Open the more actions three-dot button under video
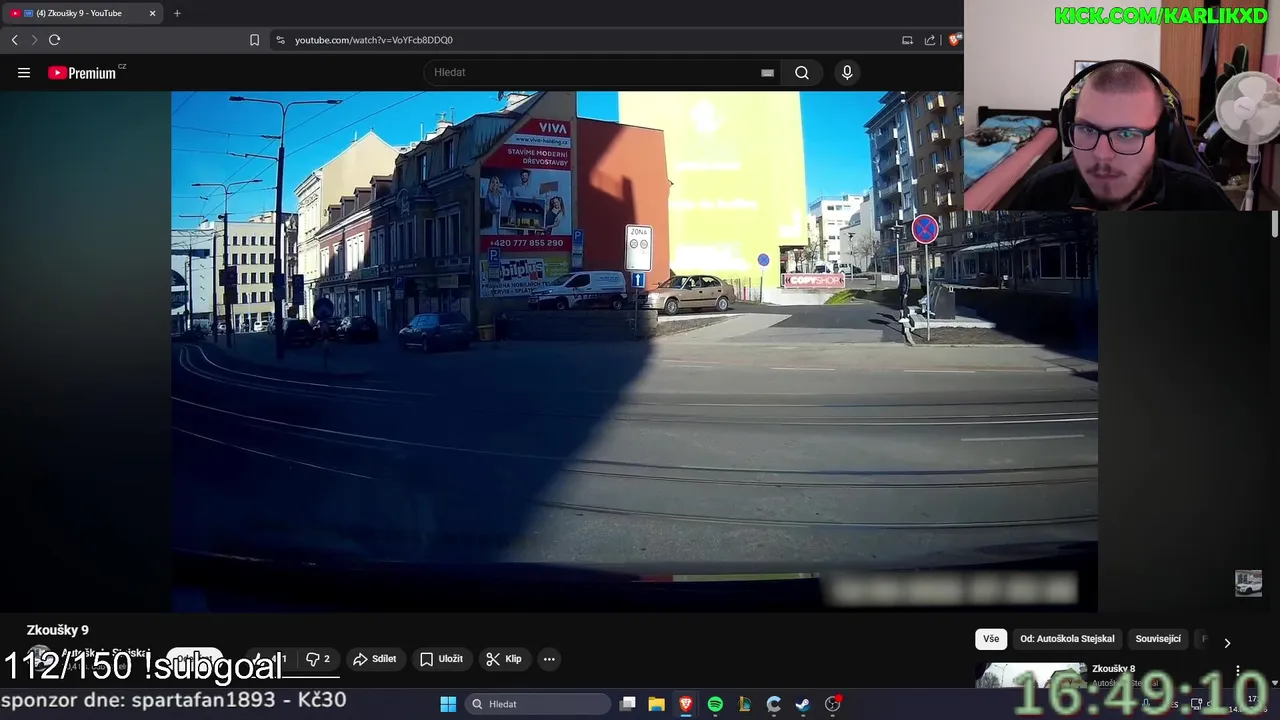This screenshot has width=1280, height=720. click(x=549, y=659)
